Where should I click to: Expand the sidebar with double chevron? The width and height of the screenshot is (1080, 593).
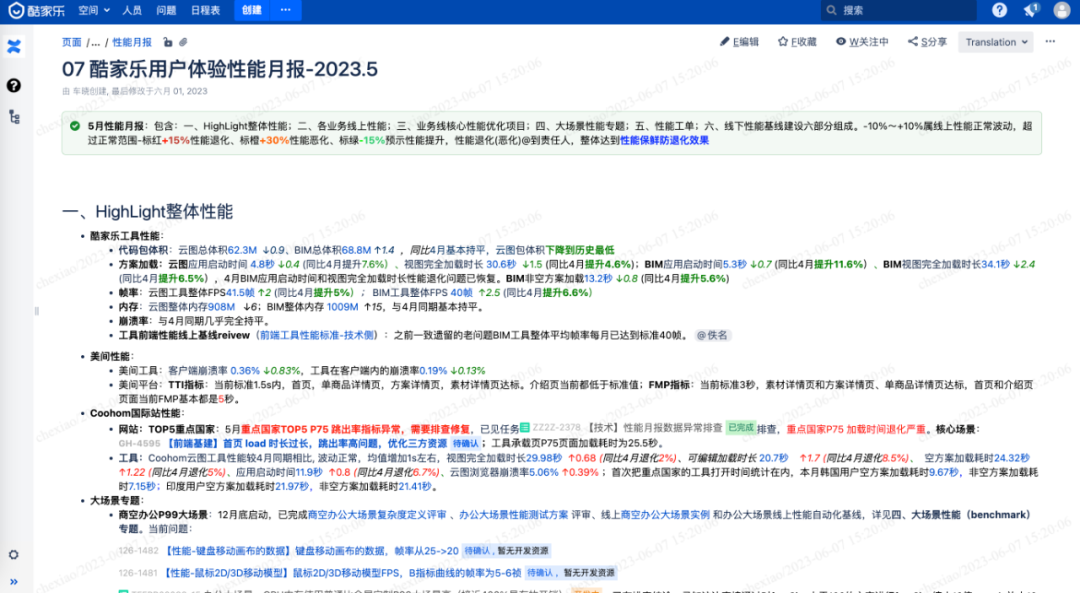coord(14,582)
